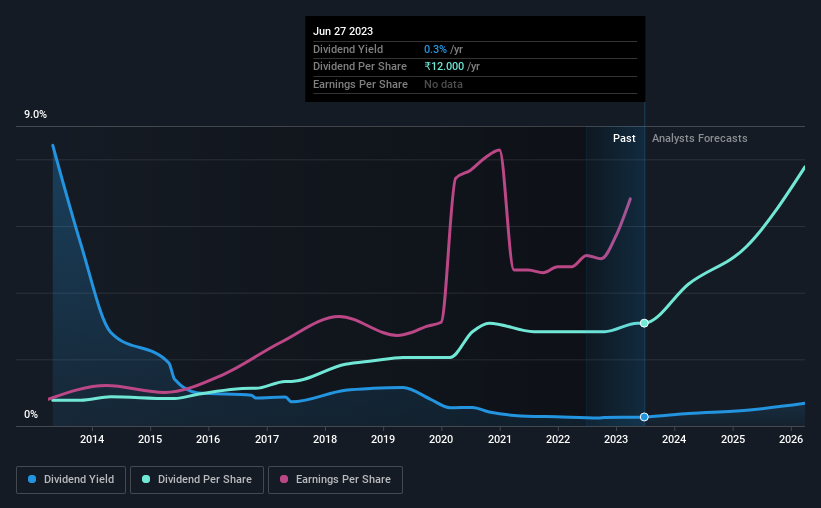Click the pink Earnings Per Share legend dot

[284, 479]
